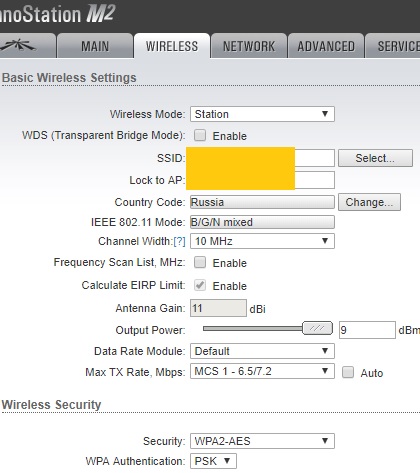Select the WIRELESS tab
Viewport: 420px width, 473px height.
pyautogui.click(x=172, y=46)
